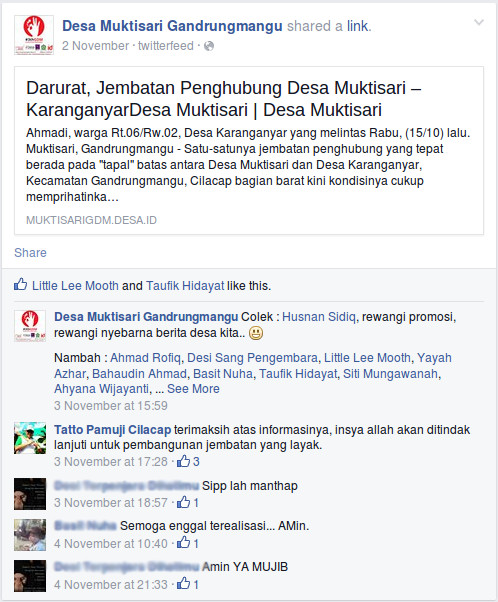Open the 2 November post timestamp
Screen dimensions: 498x602
[95, 46]
